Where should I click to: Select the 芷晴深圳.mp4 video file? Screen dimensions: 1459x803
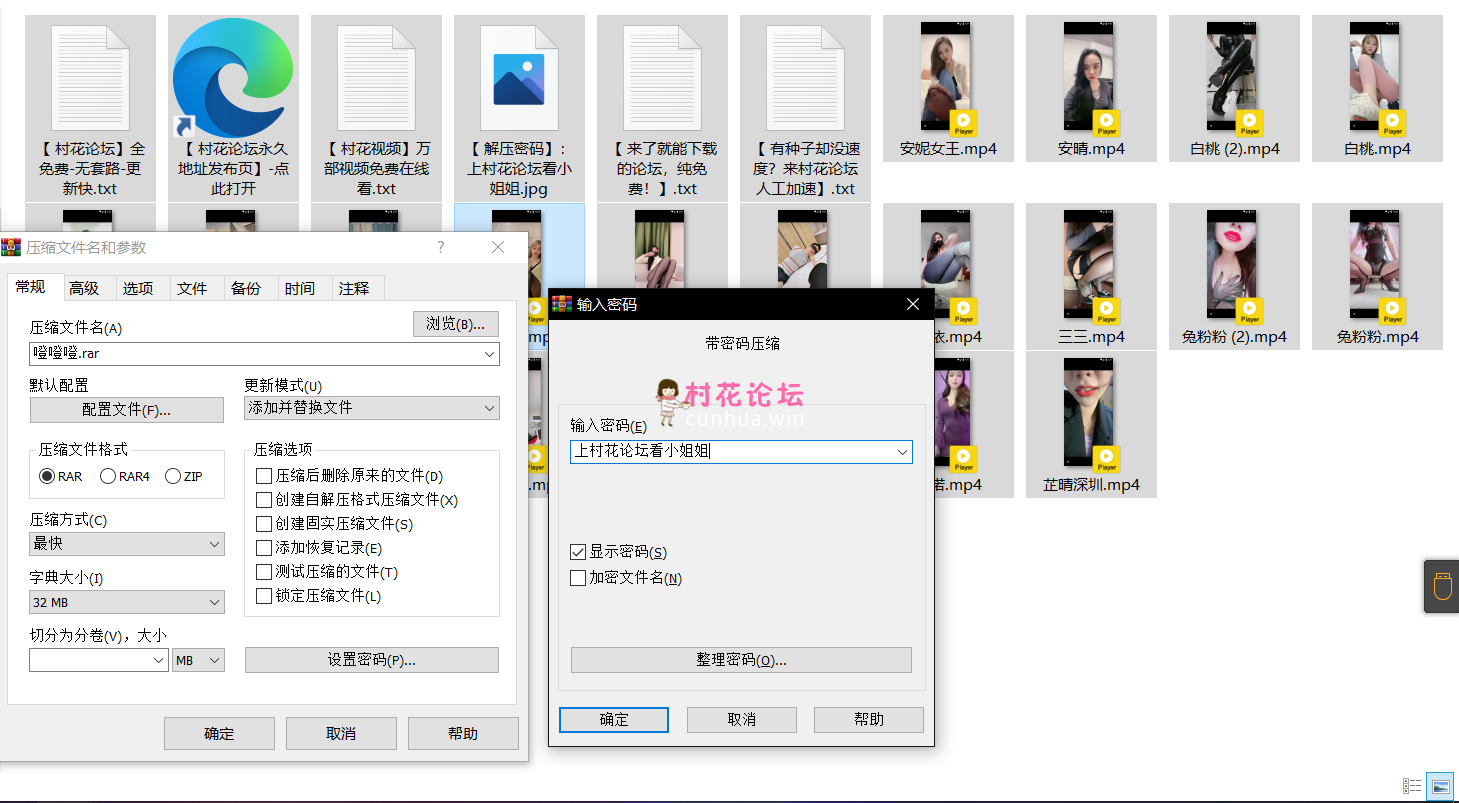(1090, 417)
